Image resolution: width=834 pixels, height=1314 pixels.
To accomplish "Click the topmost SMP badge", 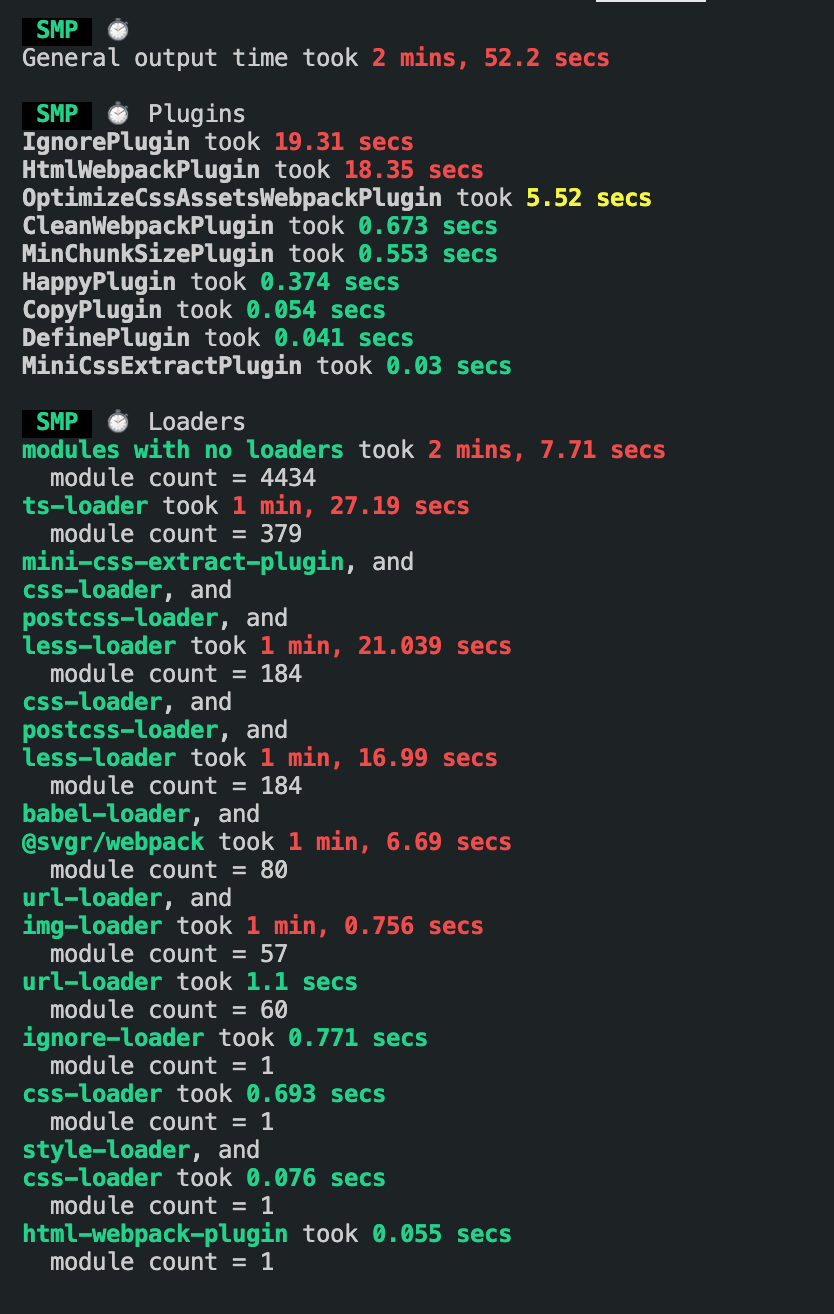I will [x=57, y=30].
